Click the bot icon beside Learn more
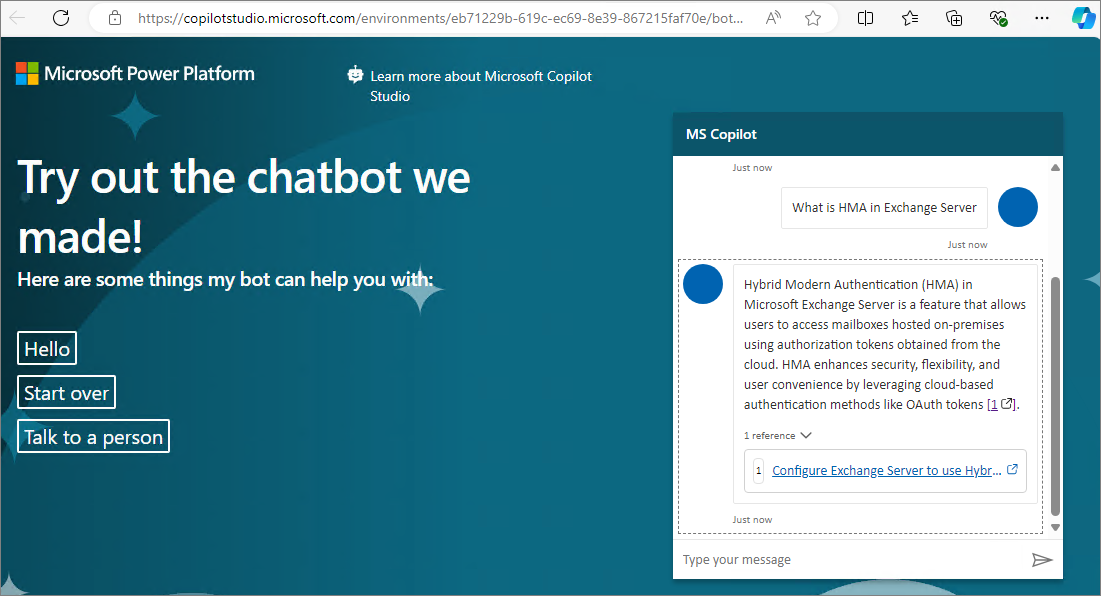The height and width of the screenshot is (596, 1101). pos(355,74)
